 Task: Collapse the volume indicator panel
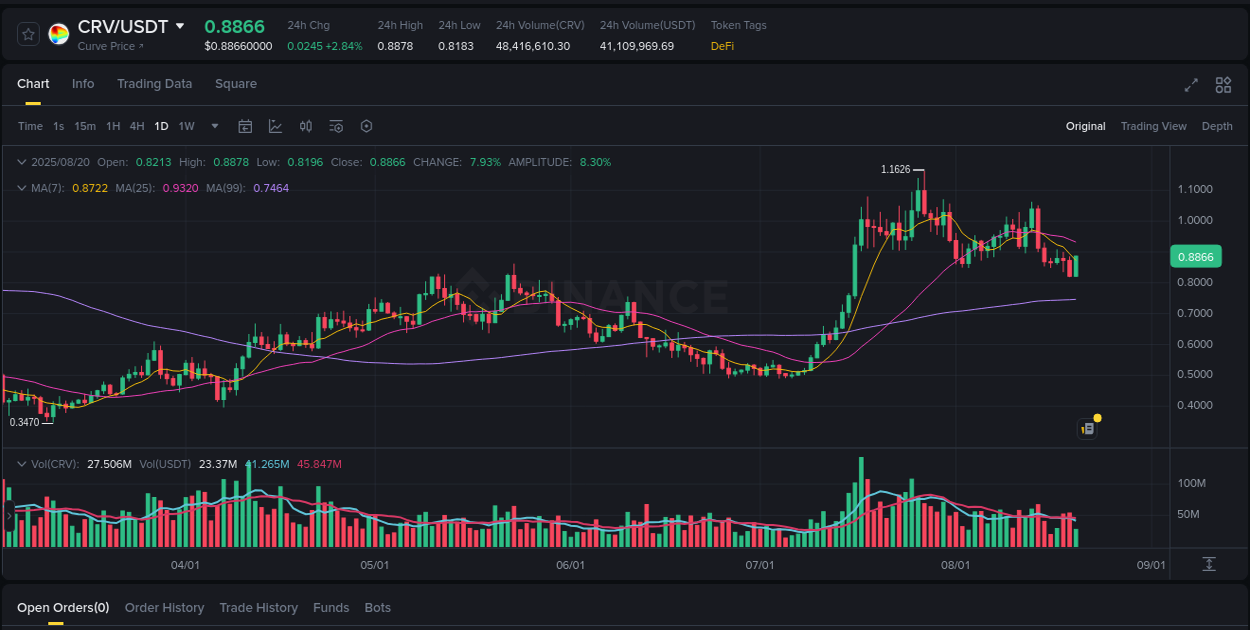click(22, 463)
